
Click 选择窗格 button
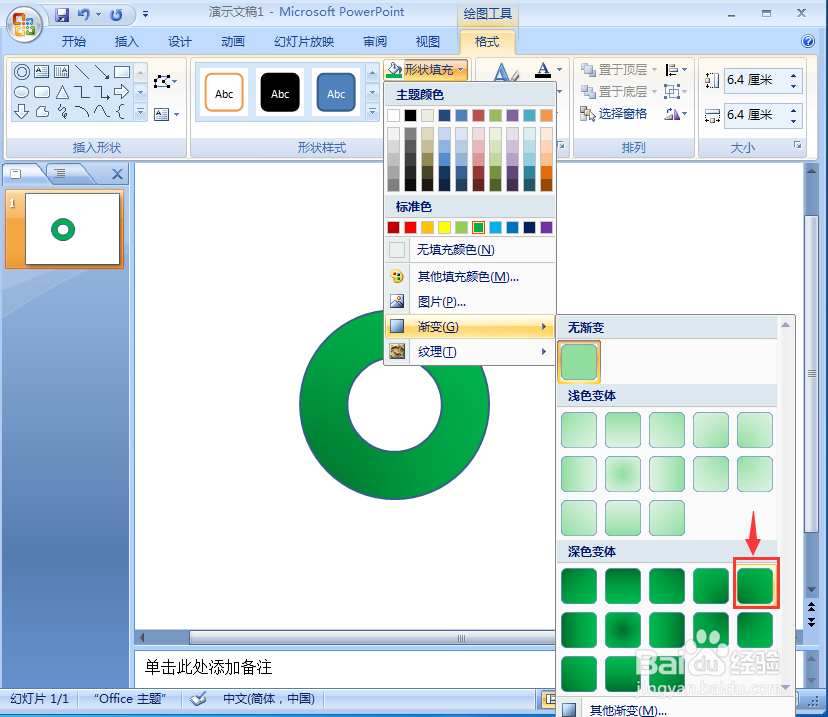coord(613,114)
